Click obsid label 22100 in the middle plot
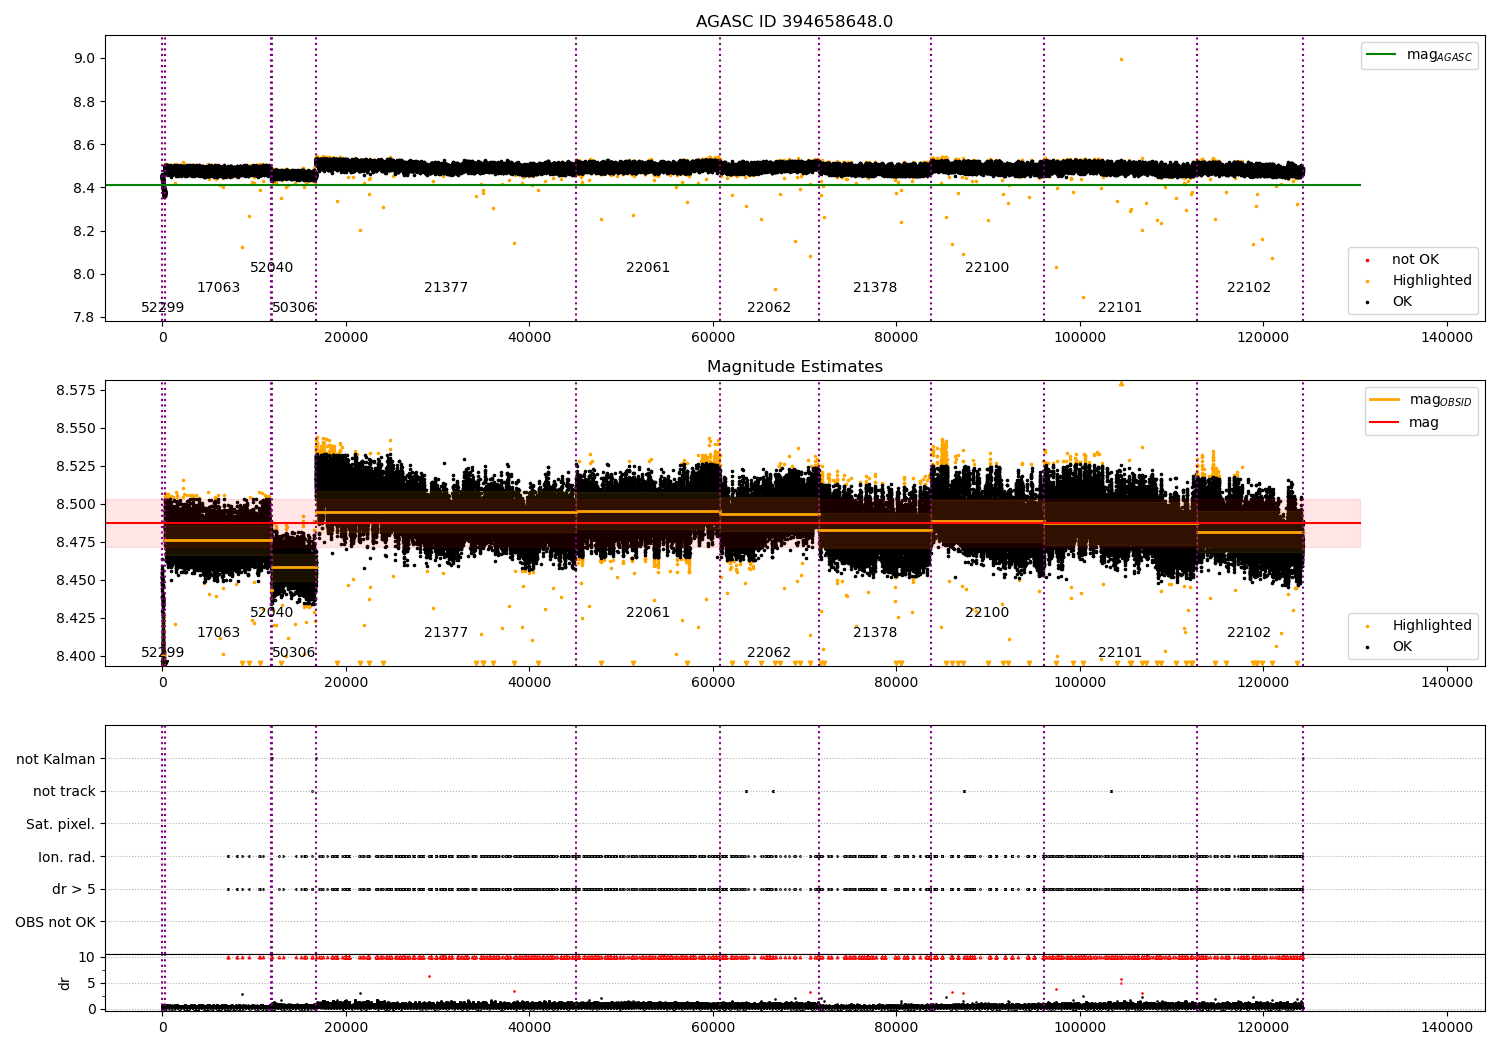Image resolution: width=1500 pixels, height=1050 pixels. tap(987, 612)
